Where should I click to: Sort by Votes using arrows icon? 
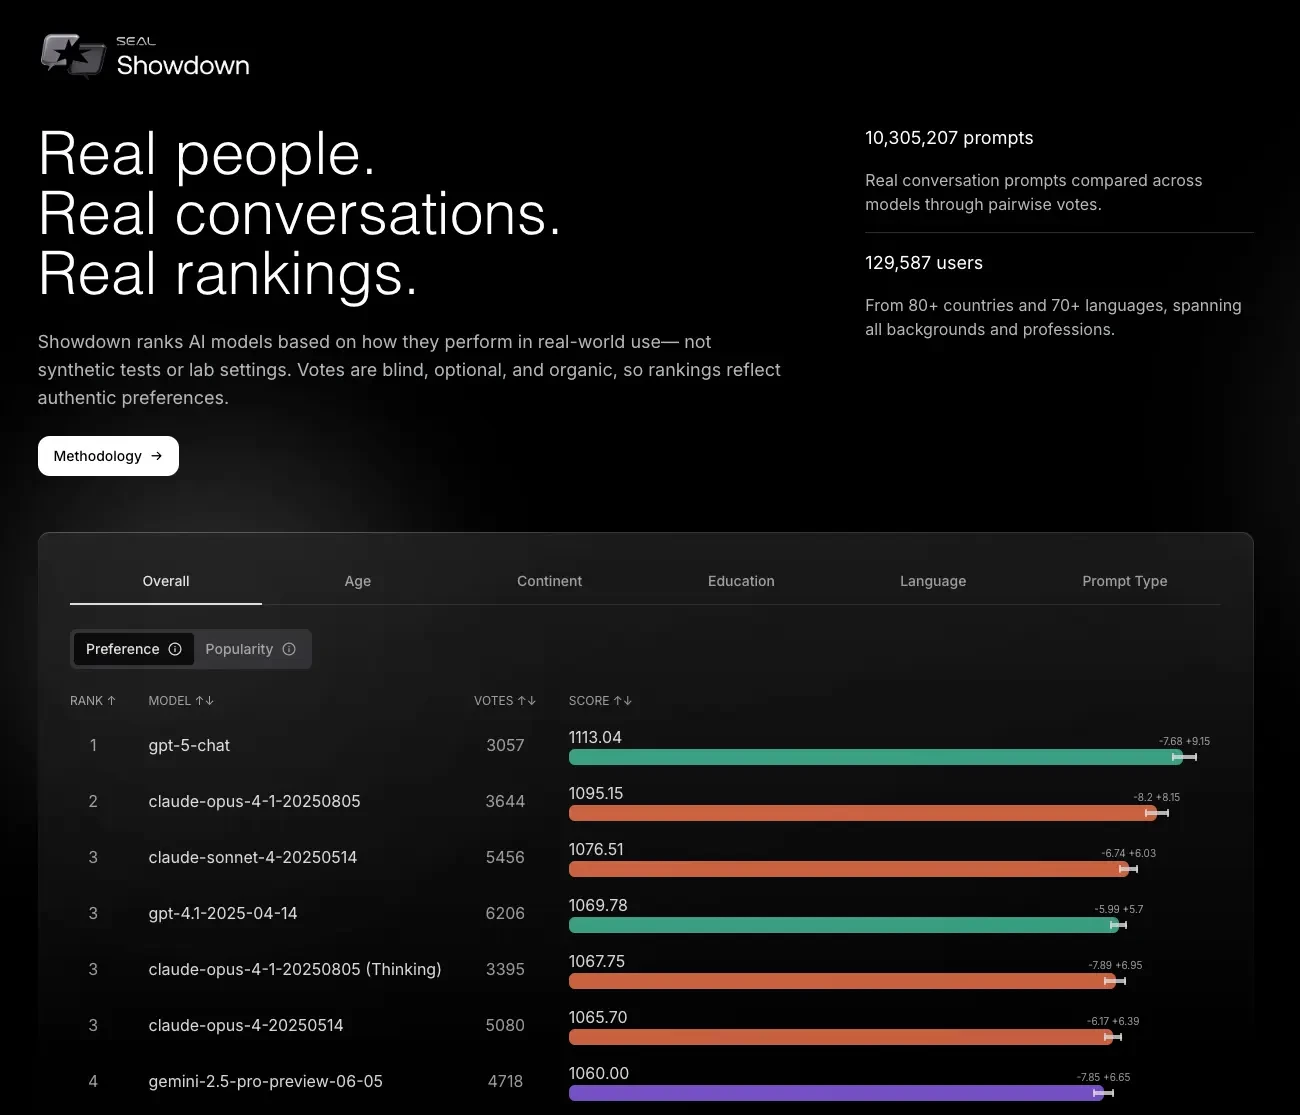(526, 701)
